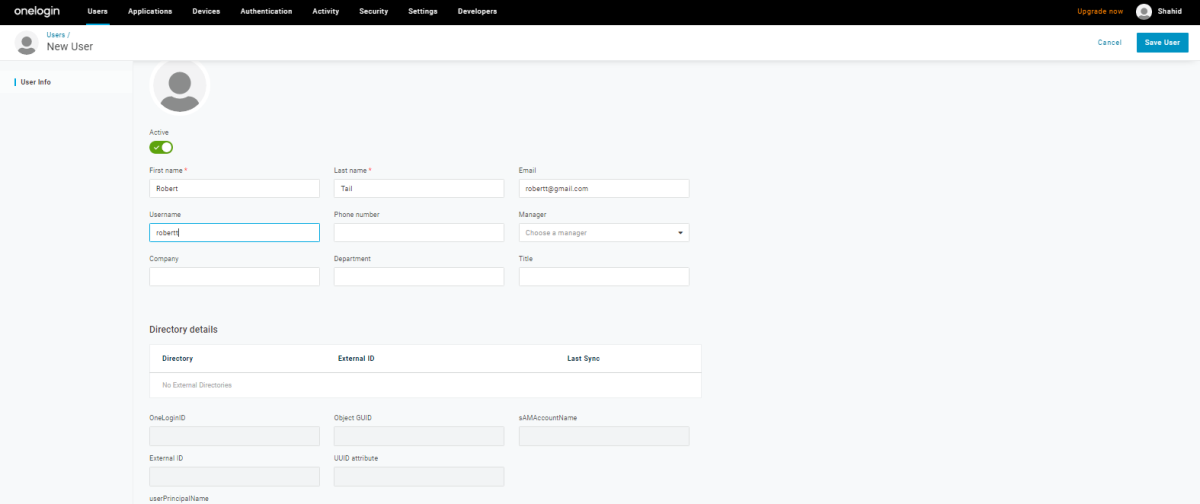Click the Phone number input field

(418, 232)
